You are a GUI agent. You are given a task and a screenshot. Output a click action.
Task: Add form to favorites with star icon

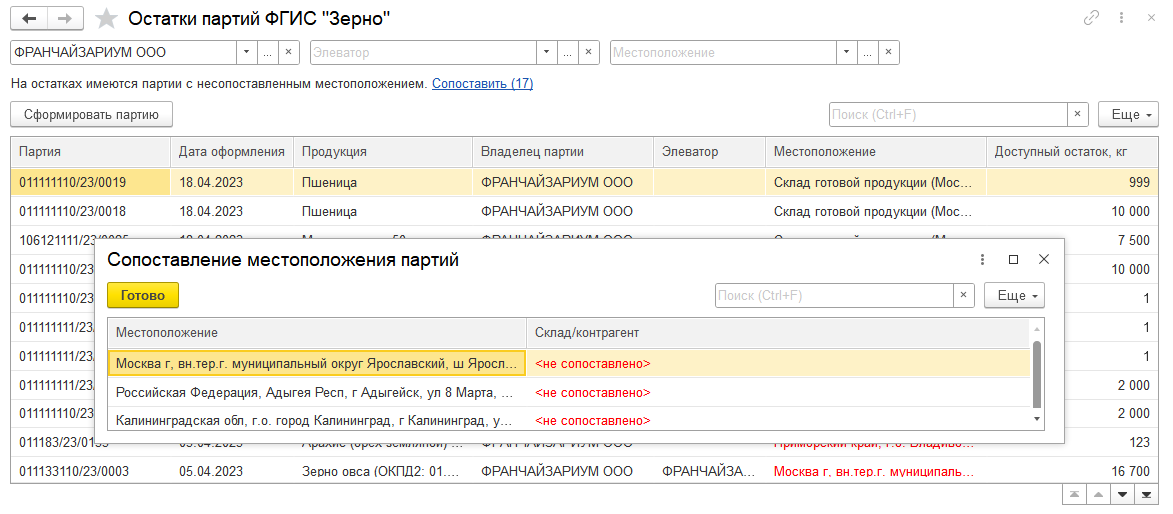tap(105, 19)
